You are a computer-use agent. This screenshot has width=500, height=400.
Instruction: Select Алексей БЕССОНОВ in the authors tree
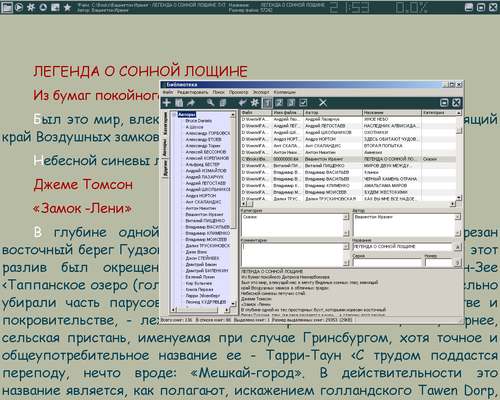[206, 152]
